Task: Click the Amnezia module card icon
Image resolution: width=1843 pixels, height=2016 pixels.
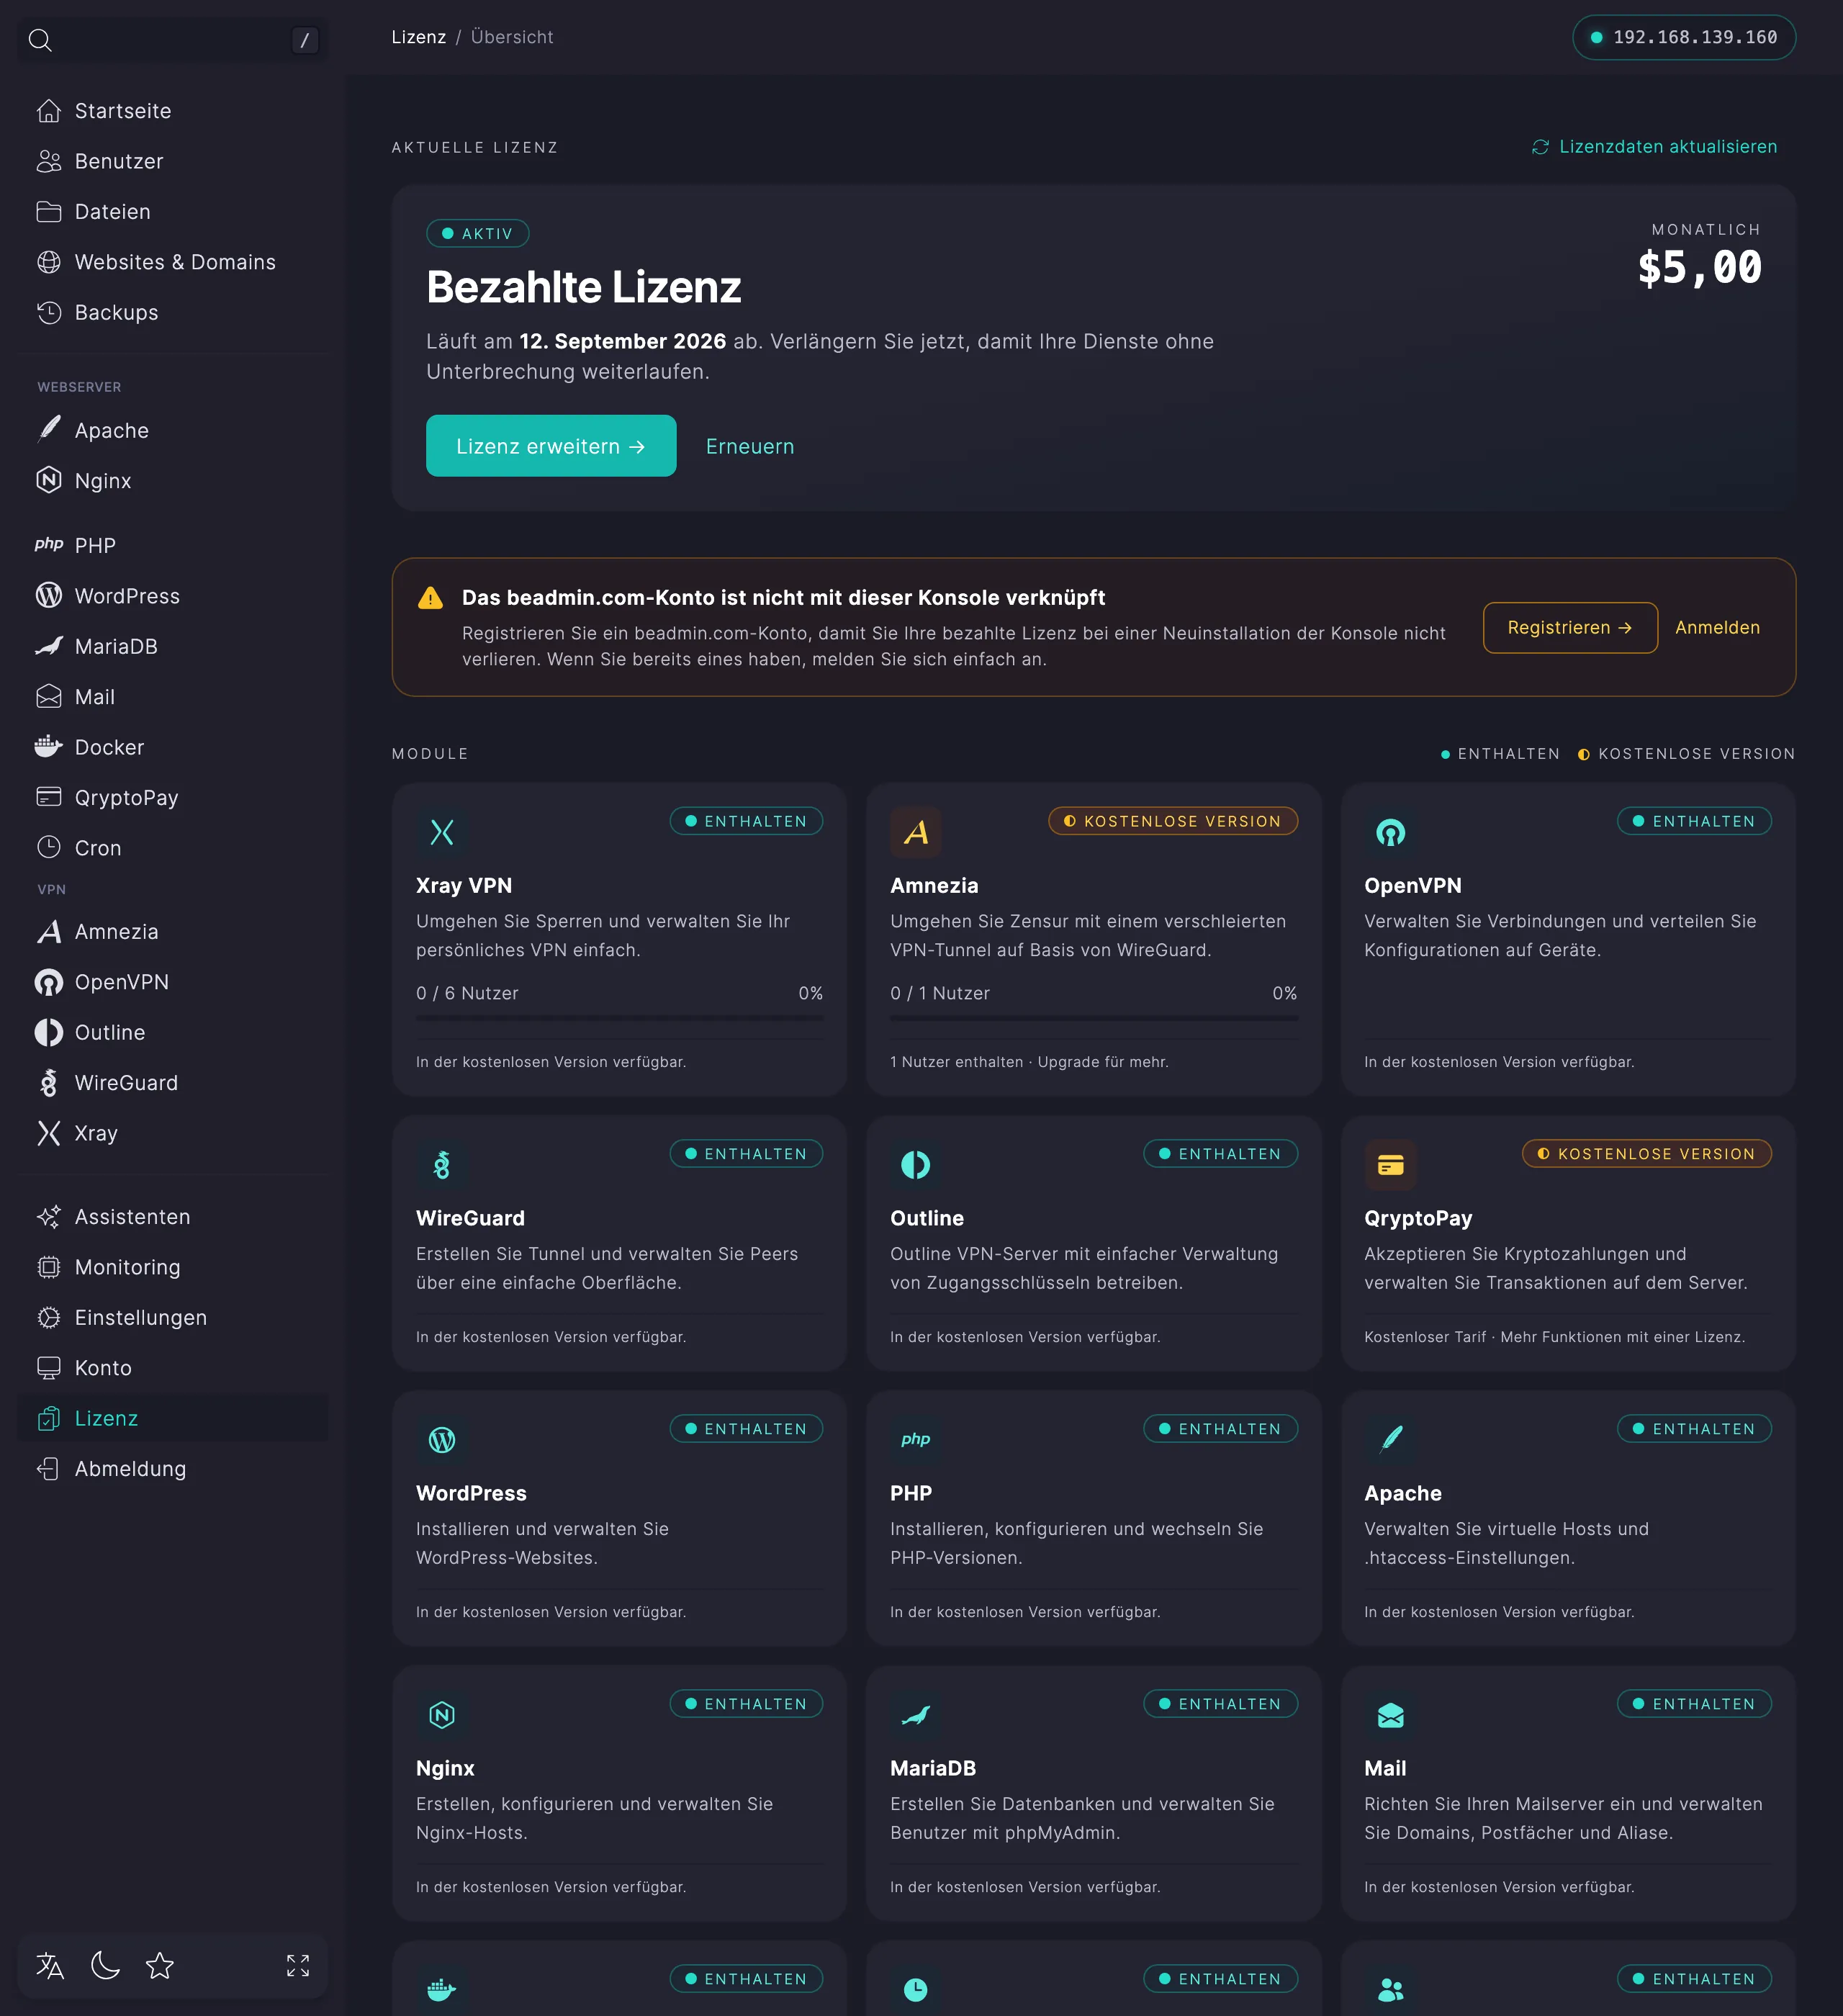Action: click(x=916, y=832)
